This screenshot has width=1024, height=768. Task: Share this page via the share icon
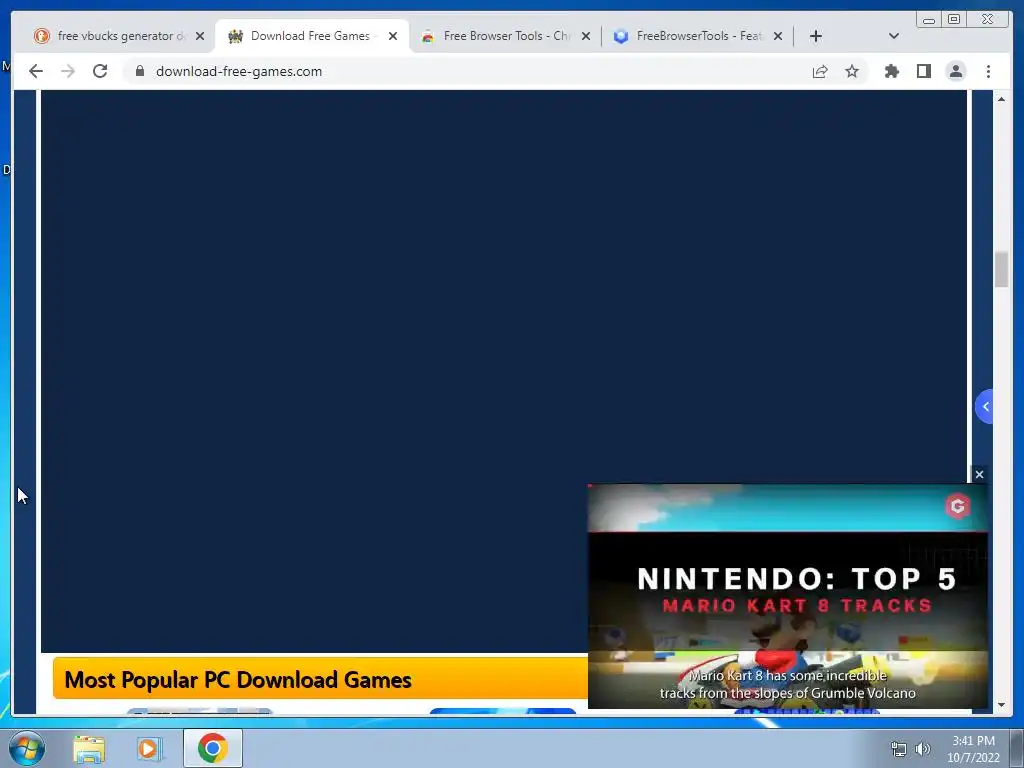(820, 71)
